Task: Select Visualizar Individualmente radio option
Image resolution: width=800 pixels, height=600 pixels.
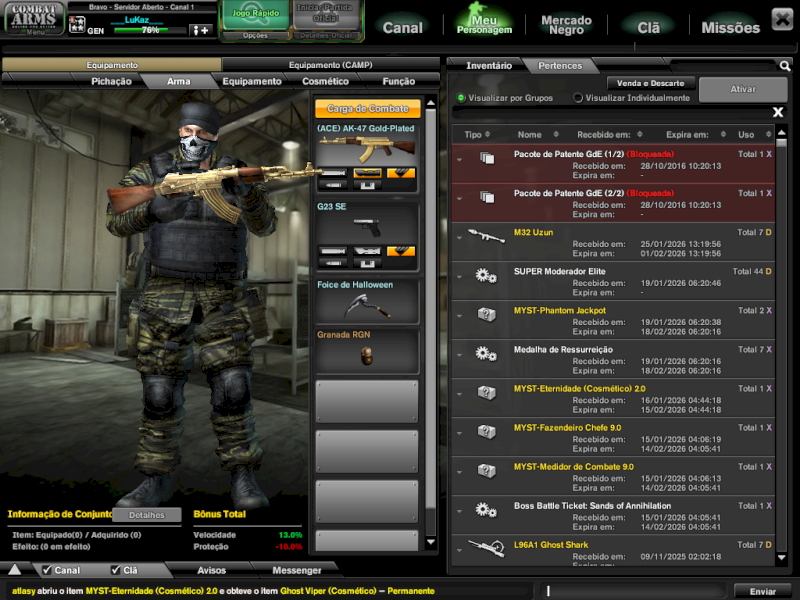Action: 578,98
